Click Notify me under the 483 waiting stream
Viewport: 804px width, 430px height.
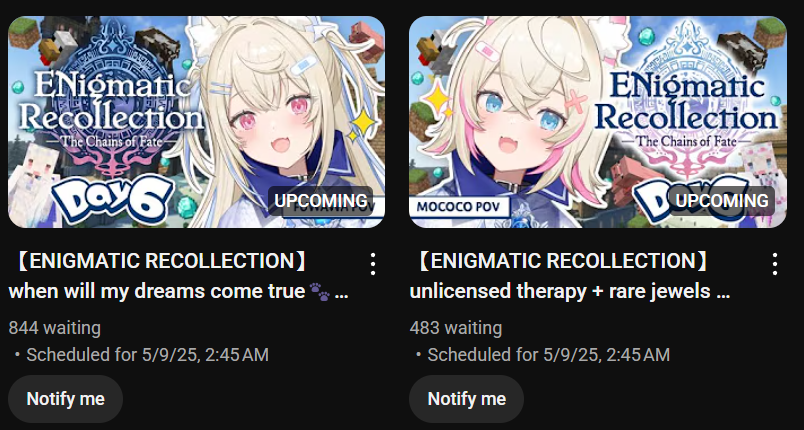(467, 399)
